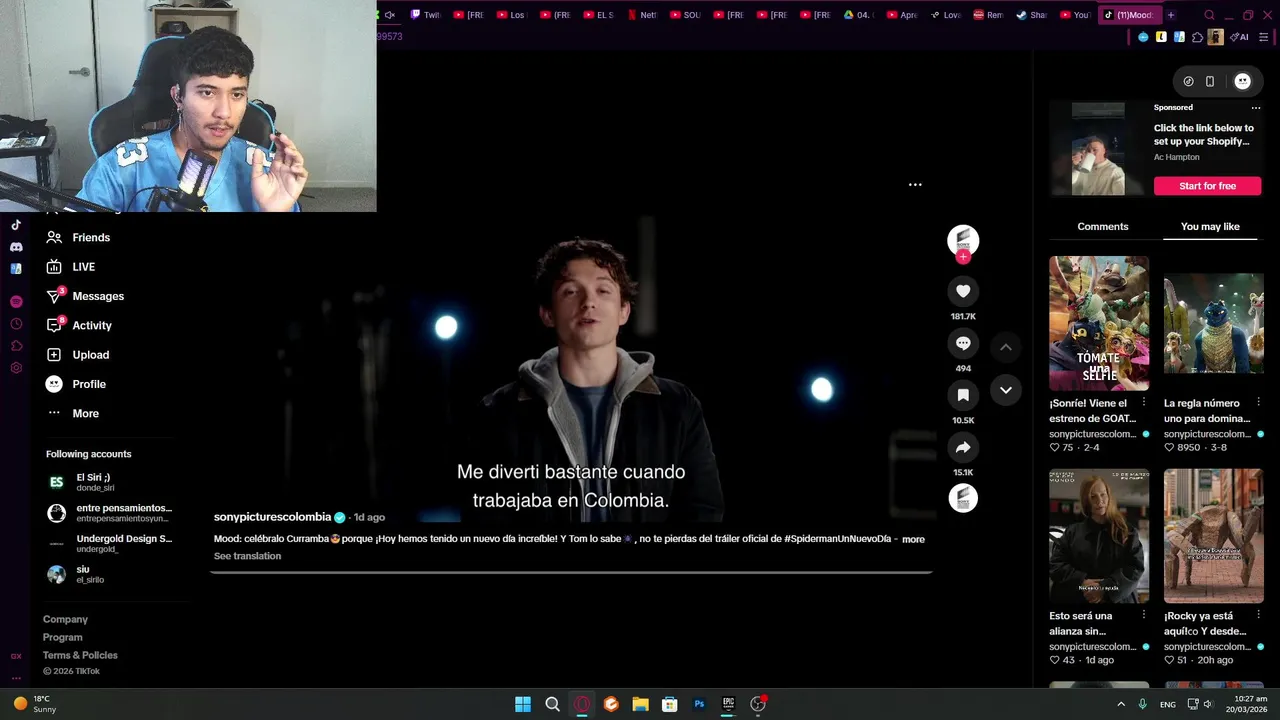
Task: Switch to the (11)Mood TikTok tab
Action: [1129, 15]
